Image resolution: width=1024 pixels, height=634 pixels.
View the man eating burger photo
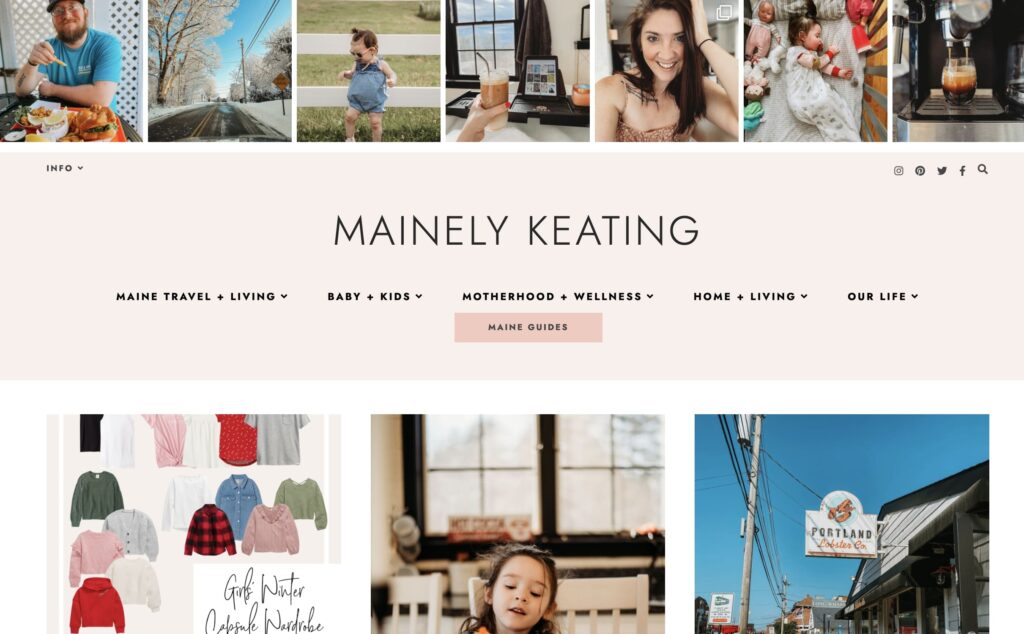[71, 71]
